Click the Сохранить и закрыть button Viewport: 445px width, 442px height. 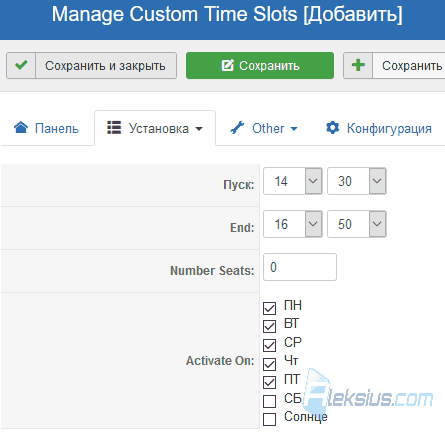[91, 65]
